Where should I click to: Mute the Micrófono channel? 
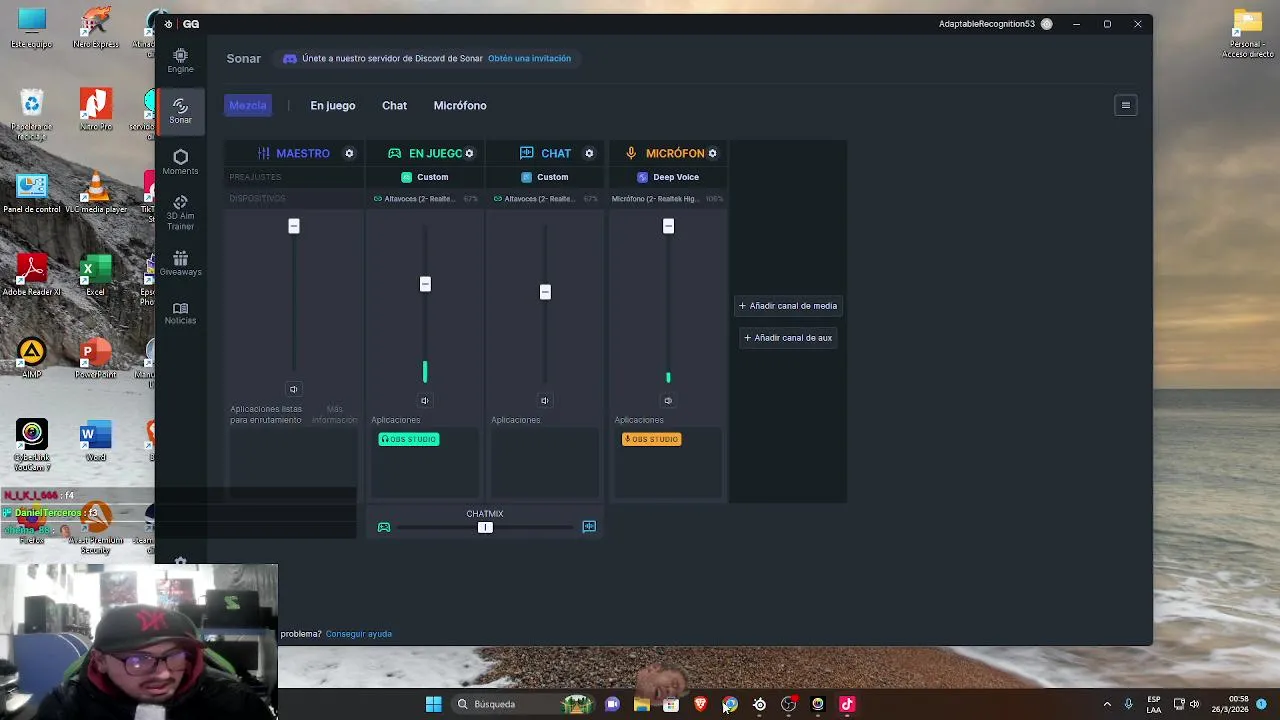[668, 401]
